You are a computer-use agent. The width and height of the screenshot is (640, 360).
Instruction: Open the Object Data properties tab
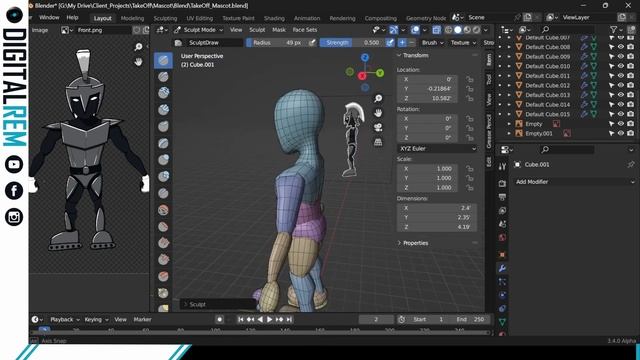(x=502, y=322)
